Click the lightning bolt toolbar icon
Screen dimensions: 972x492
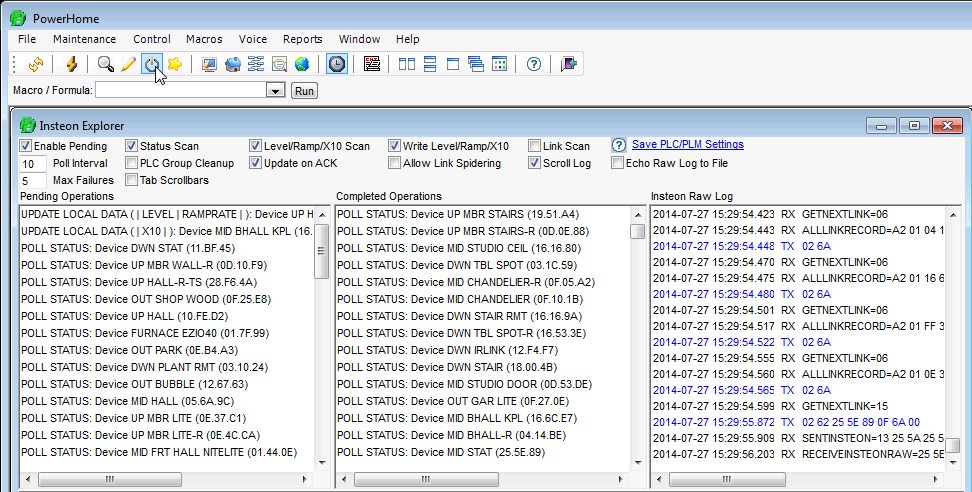point(72,64)
